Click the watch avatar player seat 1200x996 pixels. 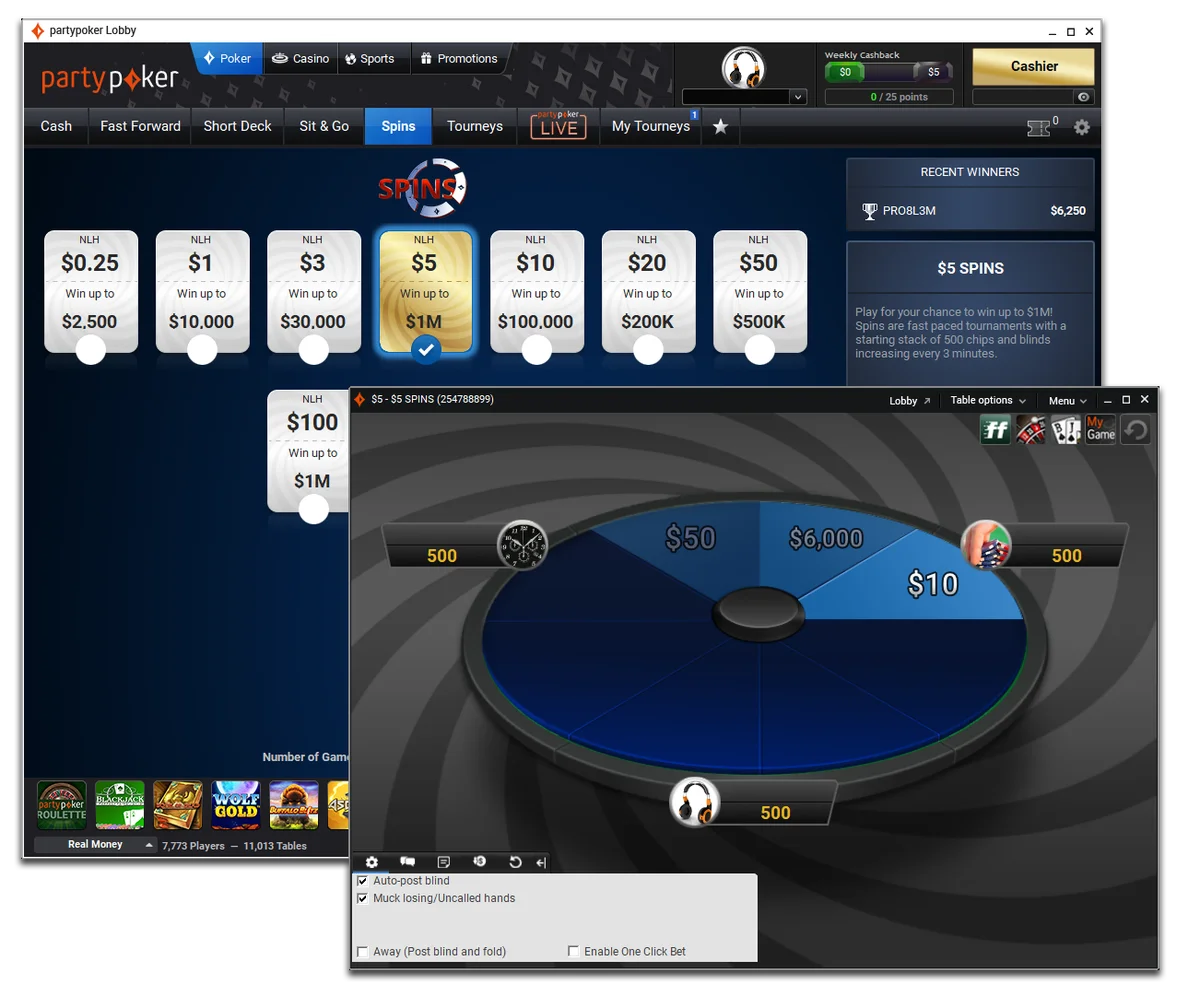click(x=522, y=546)
